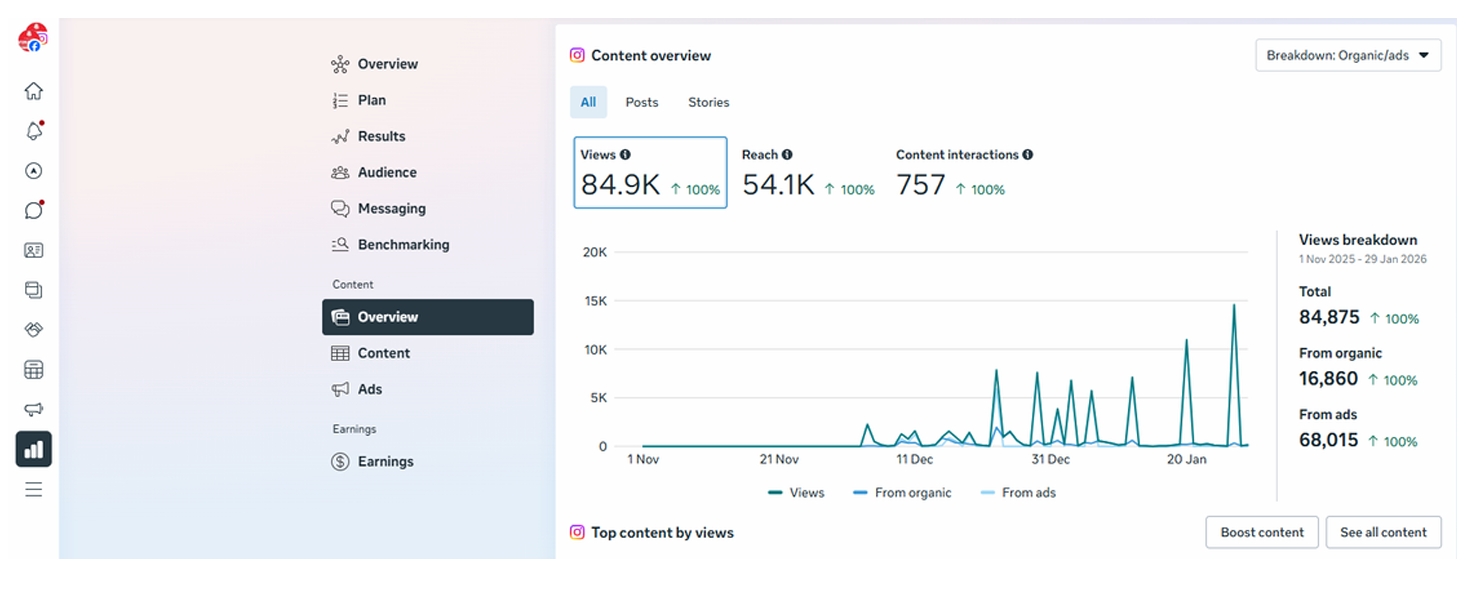Select the Content interactions metric card

point(963,173)
